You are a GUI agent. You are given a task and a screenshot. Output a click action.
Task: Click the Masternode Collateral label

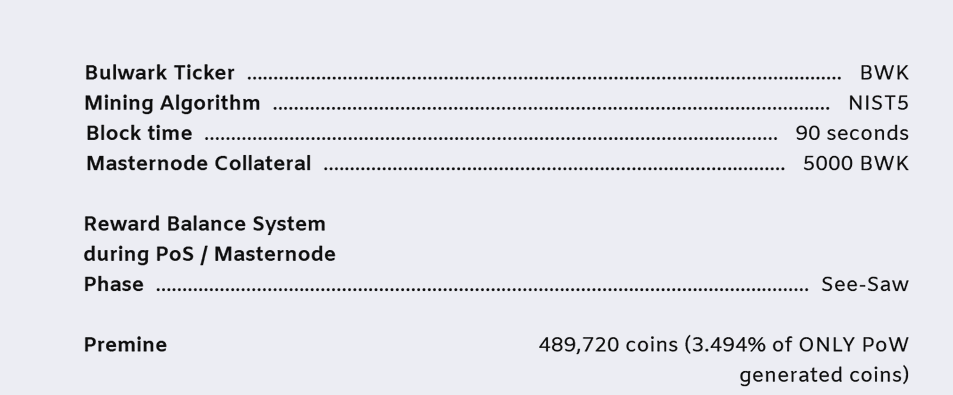click(x=199, y=163)
